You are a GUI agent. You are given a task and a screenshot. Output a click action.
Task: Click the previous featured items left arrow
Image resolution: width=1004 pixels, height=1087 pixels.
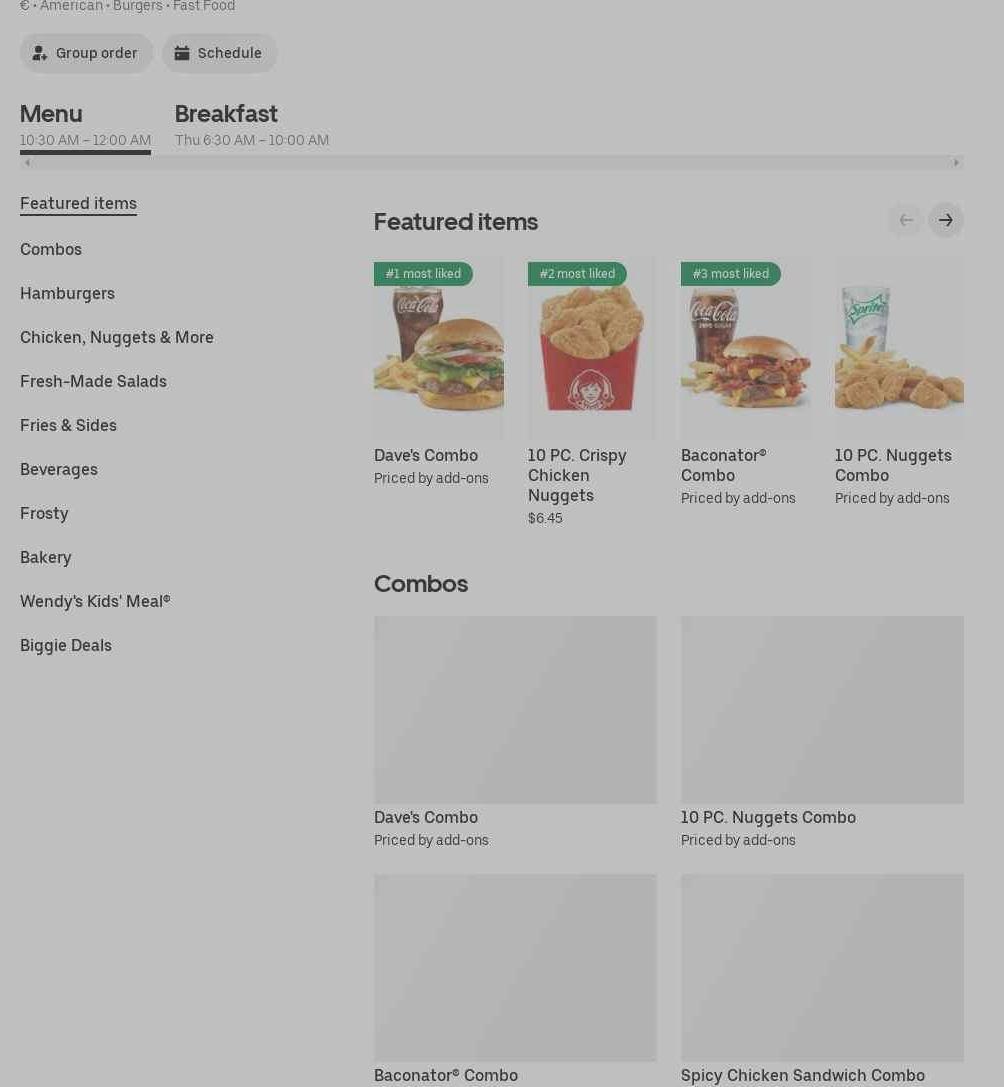(906, 220)
